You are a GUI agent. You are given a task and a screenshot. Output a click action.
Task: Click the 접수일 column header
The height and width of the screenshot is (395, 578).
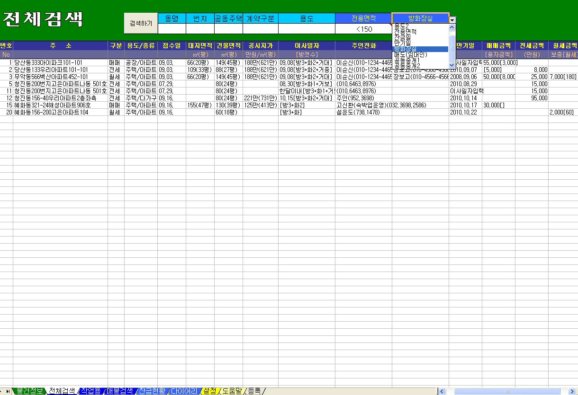pyautogui.click(x=171, y=46)
